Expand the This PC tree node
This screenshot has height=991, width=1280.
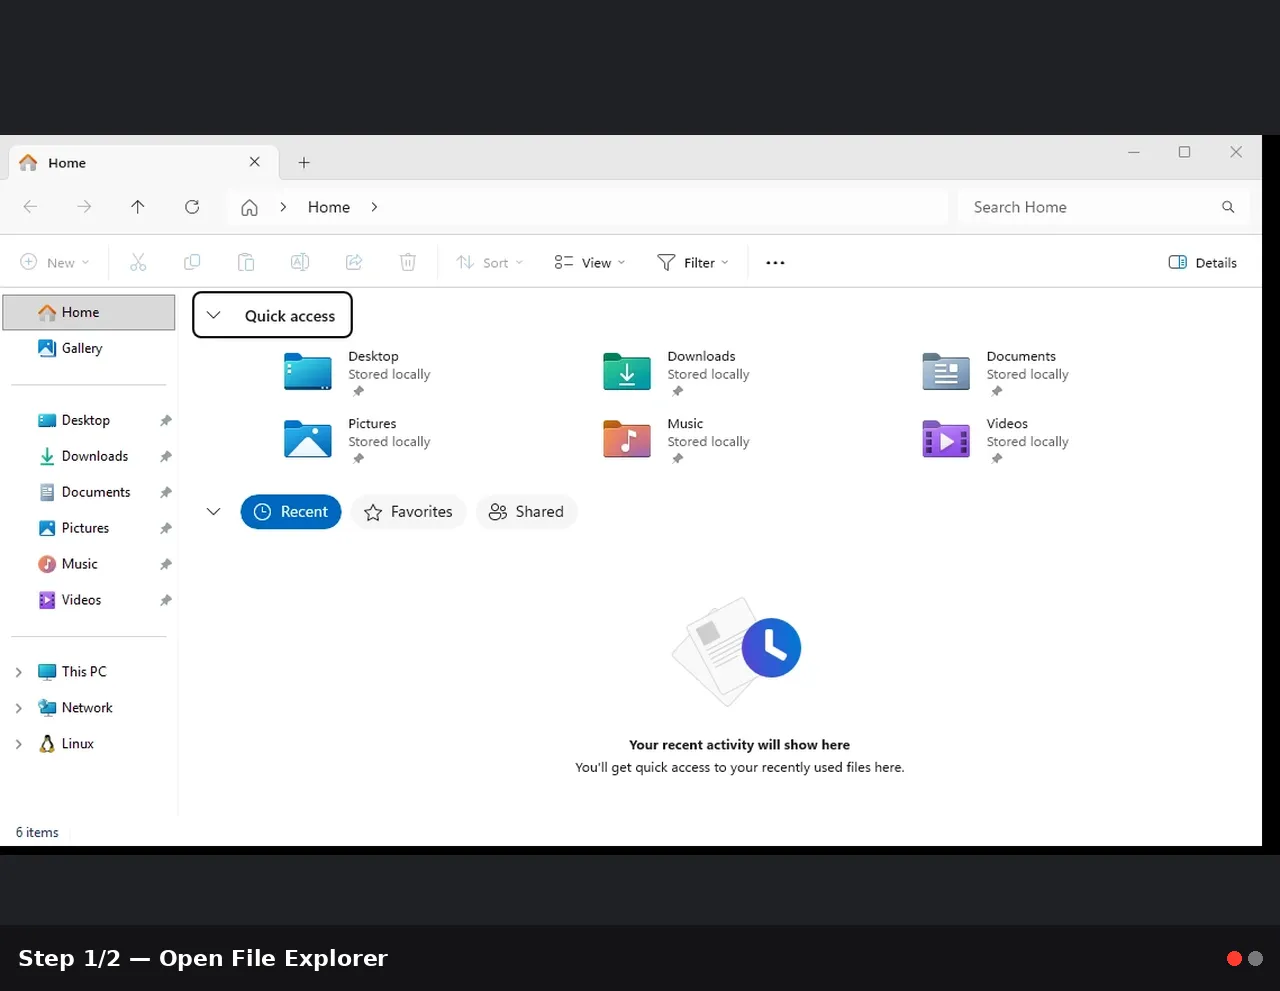point(18,672)
